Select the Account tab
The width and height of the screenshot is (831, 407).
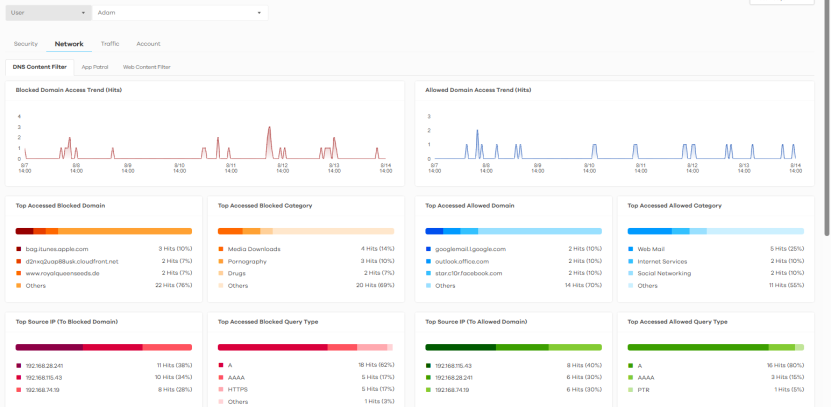click(x=148, y=44)
